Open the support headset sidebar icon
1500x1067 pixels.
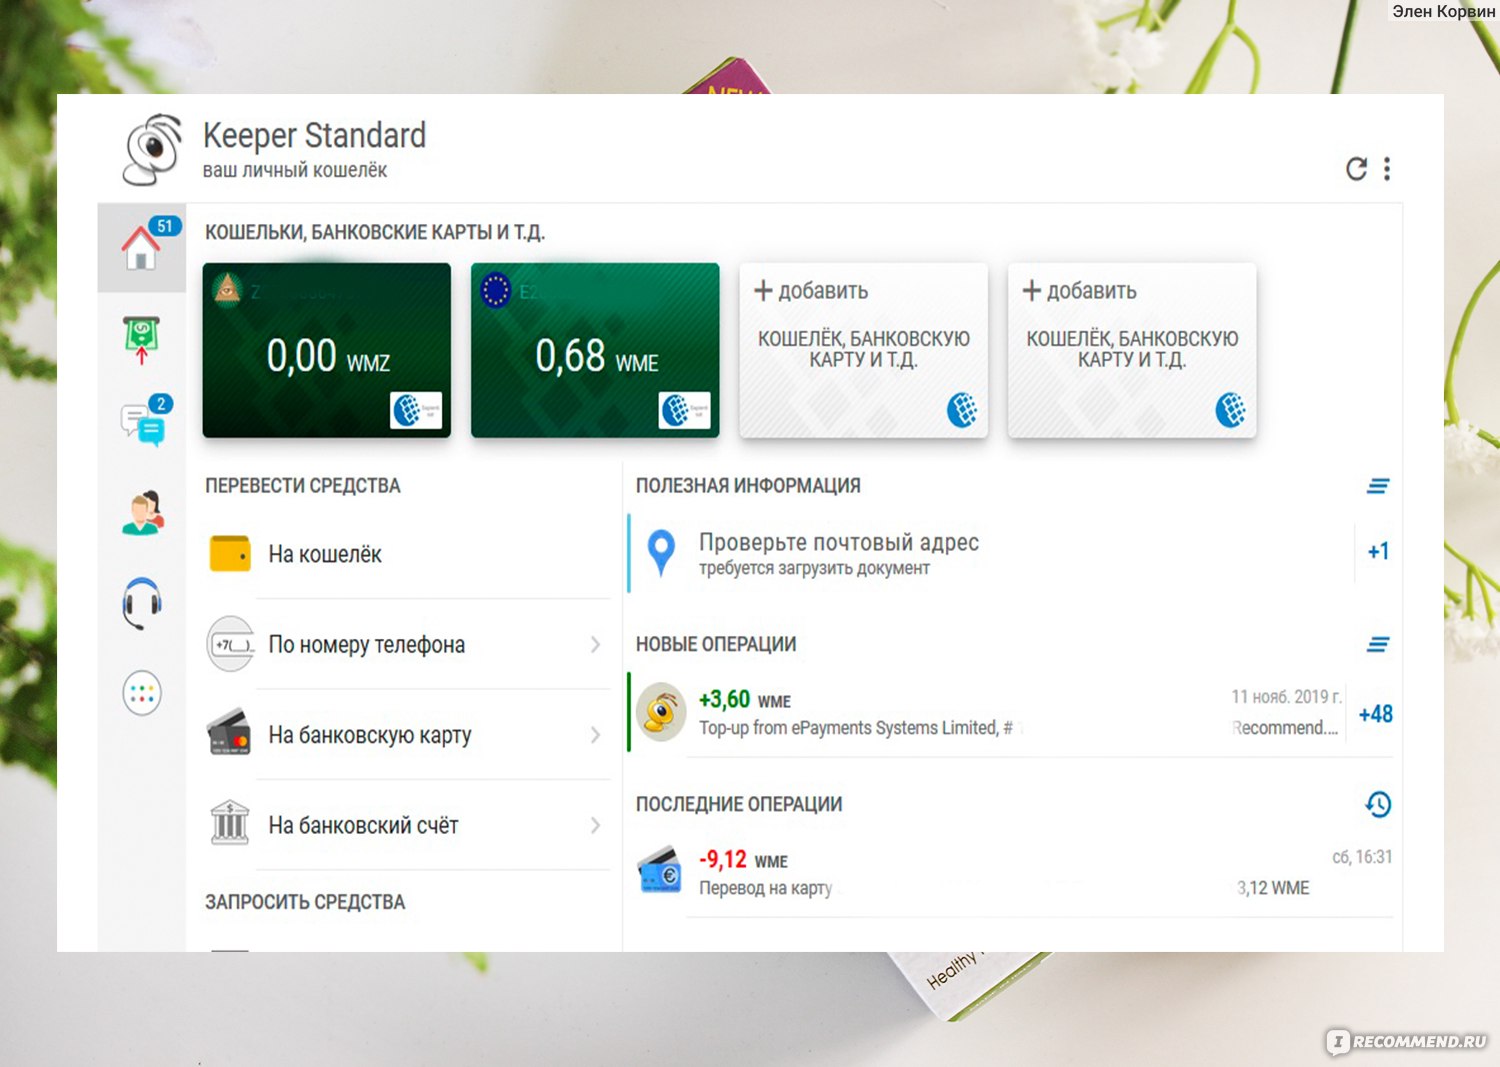142,602
